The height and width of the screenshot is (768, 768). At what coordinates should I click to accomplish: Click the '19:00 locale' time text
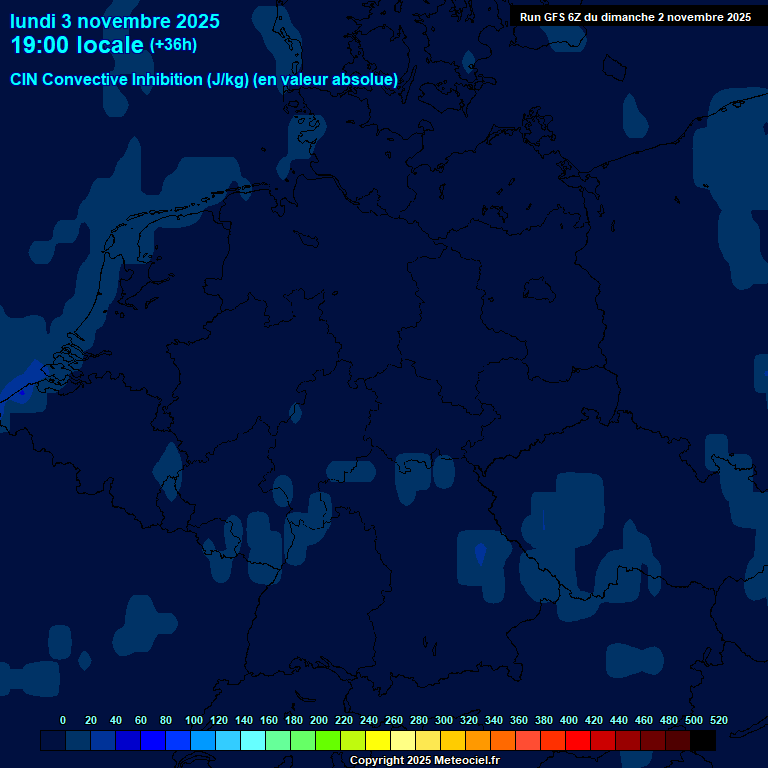(77, 45)
